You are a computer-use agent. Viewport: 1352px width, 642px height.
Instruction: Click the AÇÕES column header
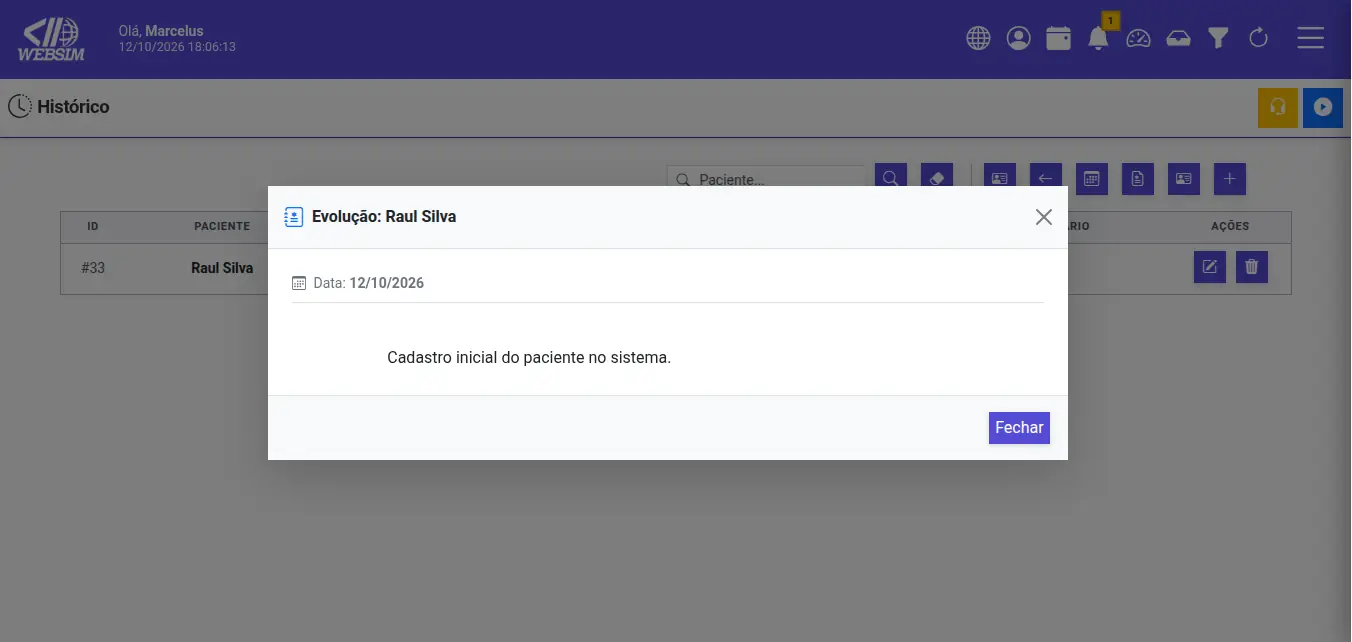(x=1230, y=226)
